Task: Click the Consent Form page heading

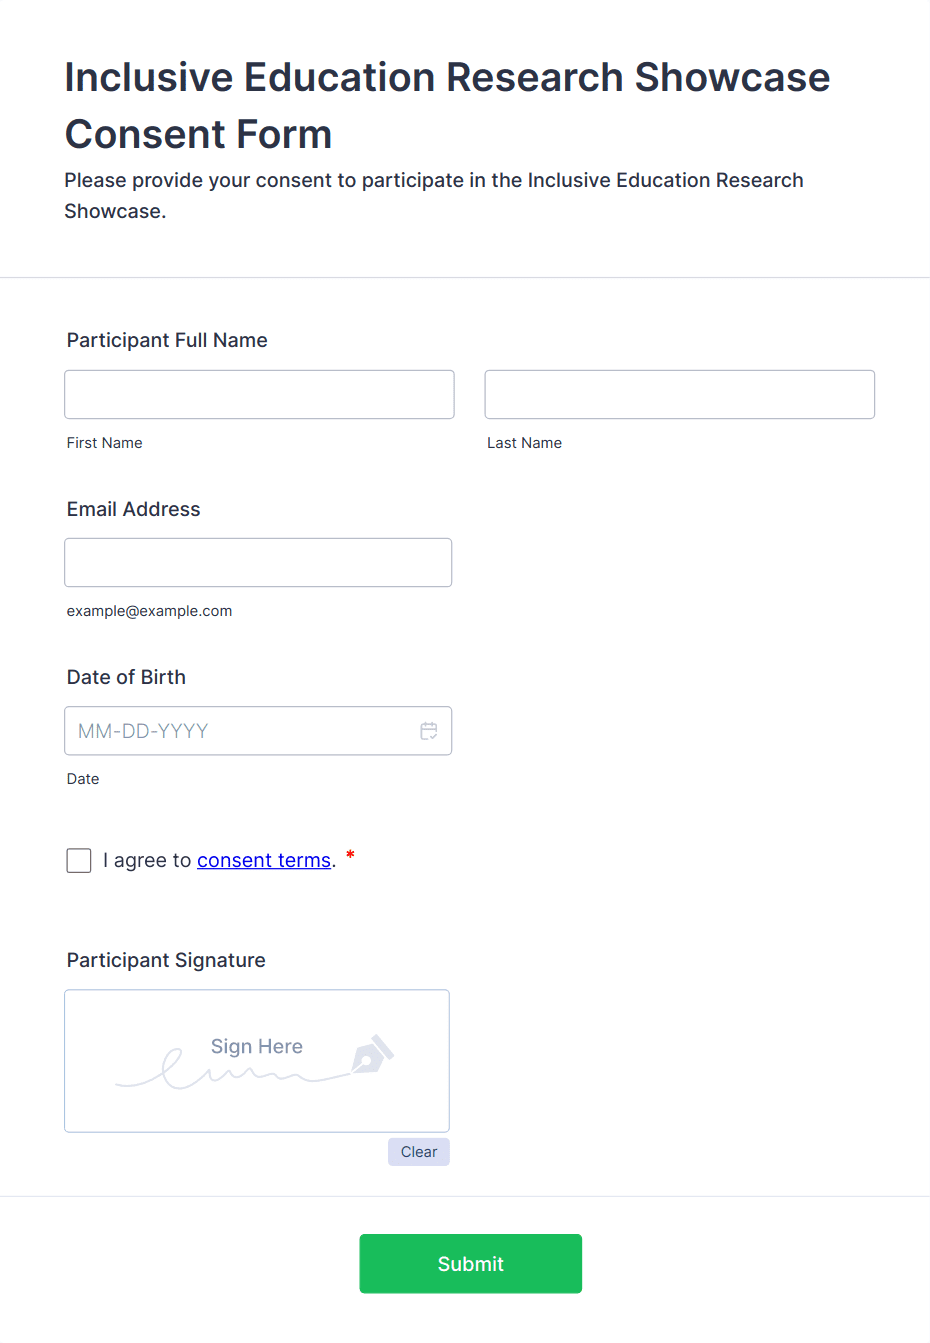Action: (447, 105)
